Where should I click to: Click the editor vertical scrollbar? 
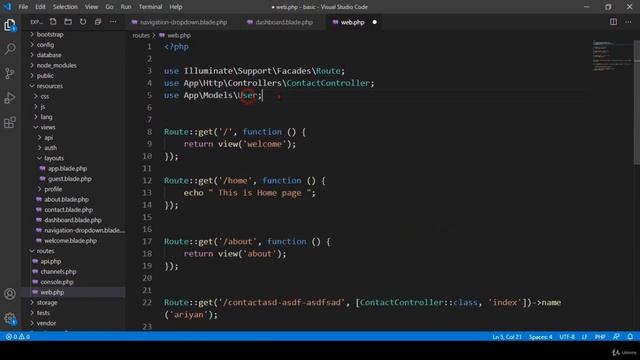click(636, 102)
